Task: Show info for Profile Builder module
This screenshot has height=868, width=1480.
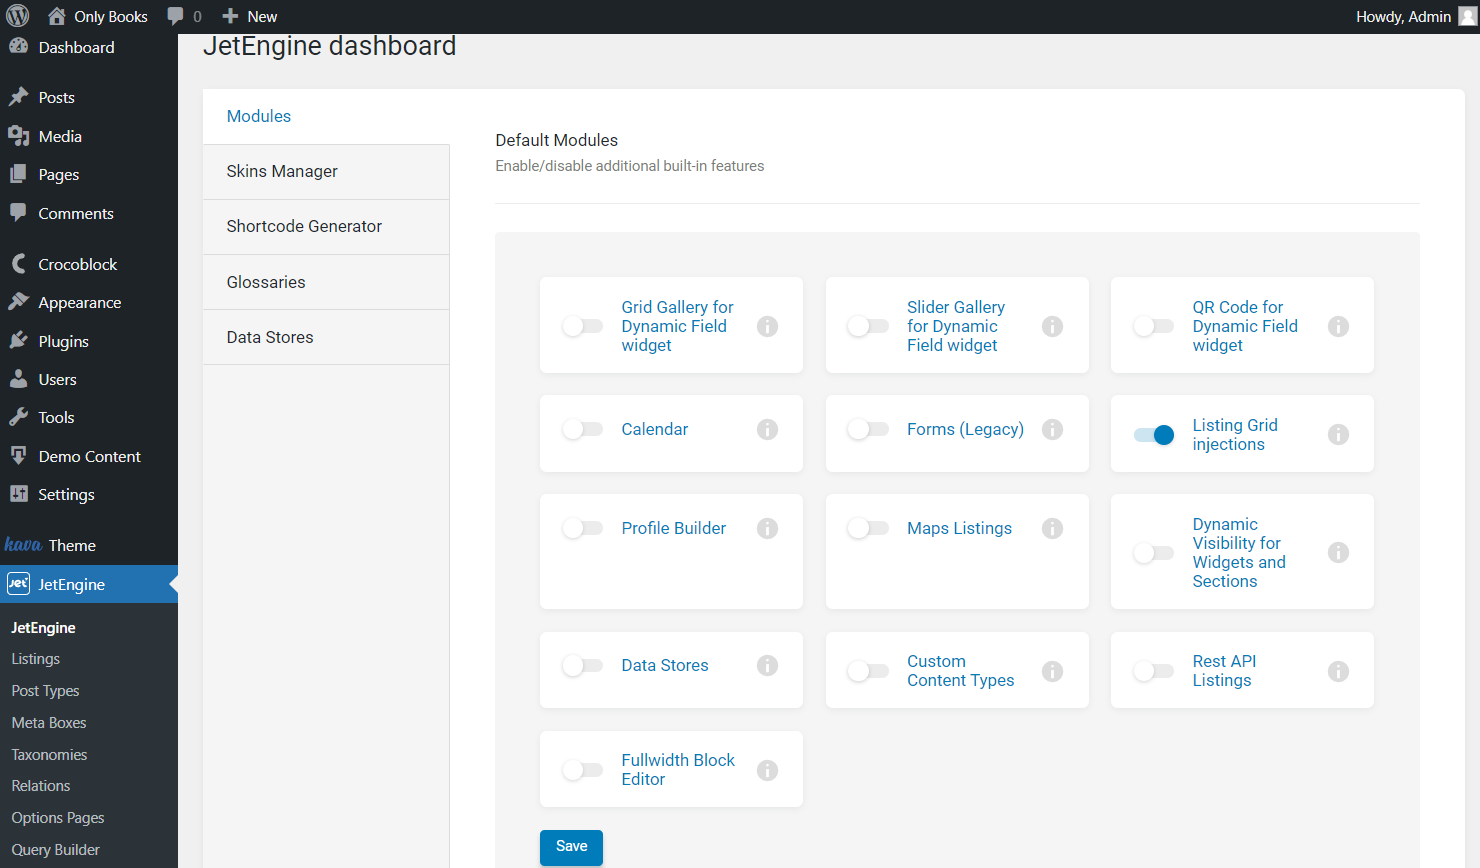Action: click(x=767, y=528)
